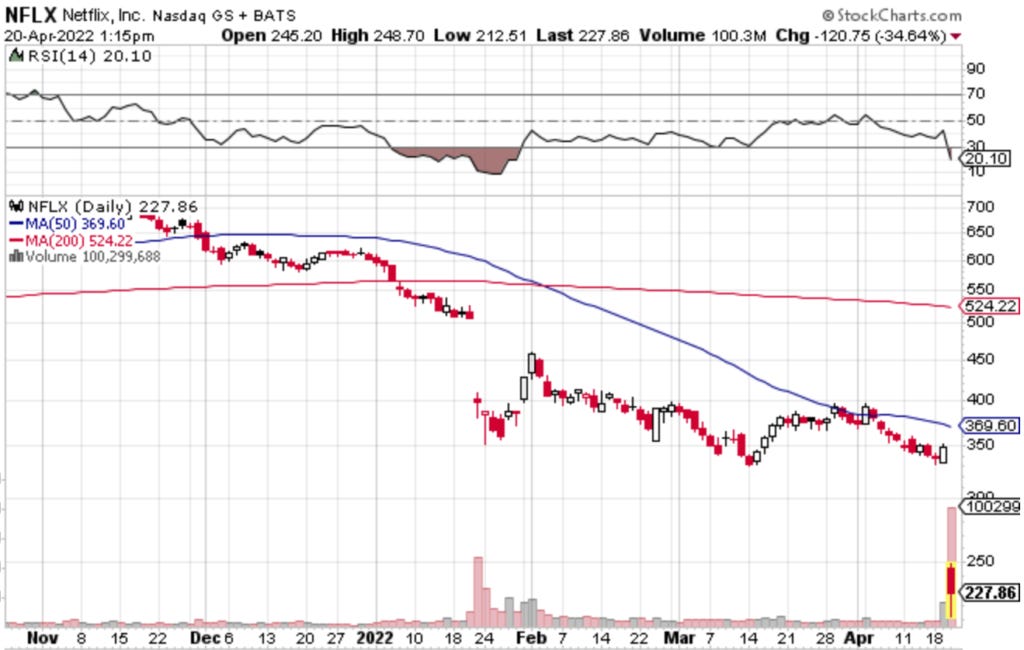Click the candlestick icon beside NFLX (Daily)
Viewport: 1024px width, 650px height.
click(16, 206)
